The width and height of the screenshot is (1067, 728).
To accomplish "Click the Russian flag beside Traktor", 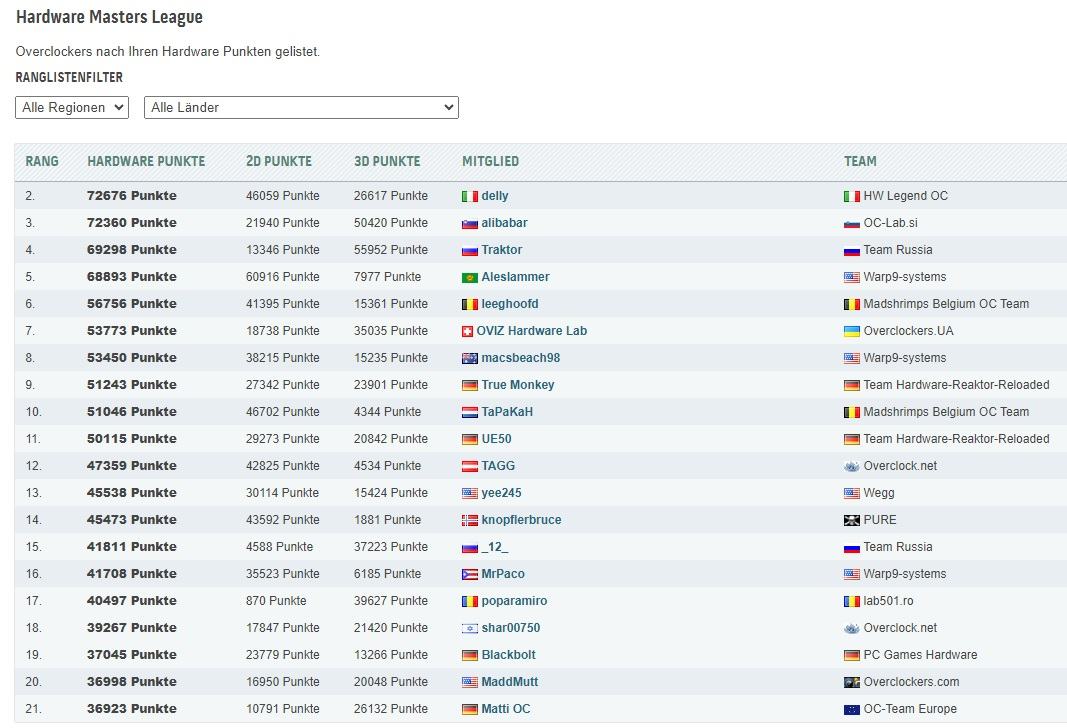I will click(470, 251).
